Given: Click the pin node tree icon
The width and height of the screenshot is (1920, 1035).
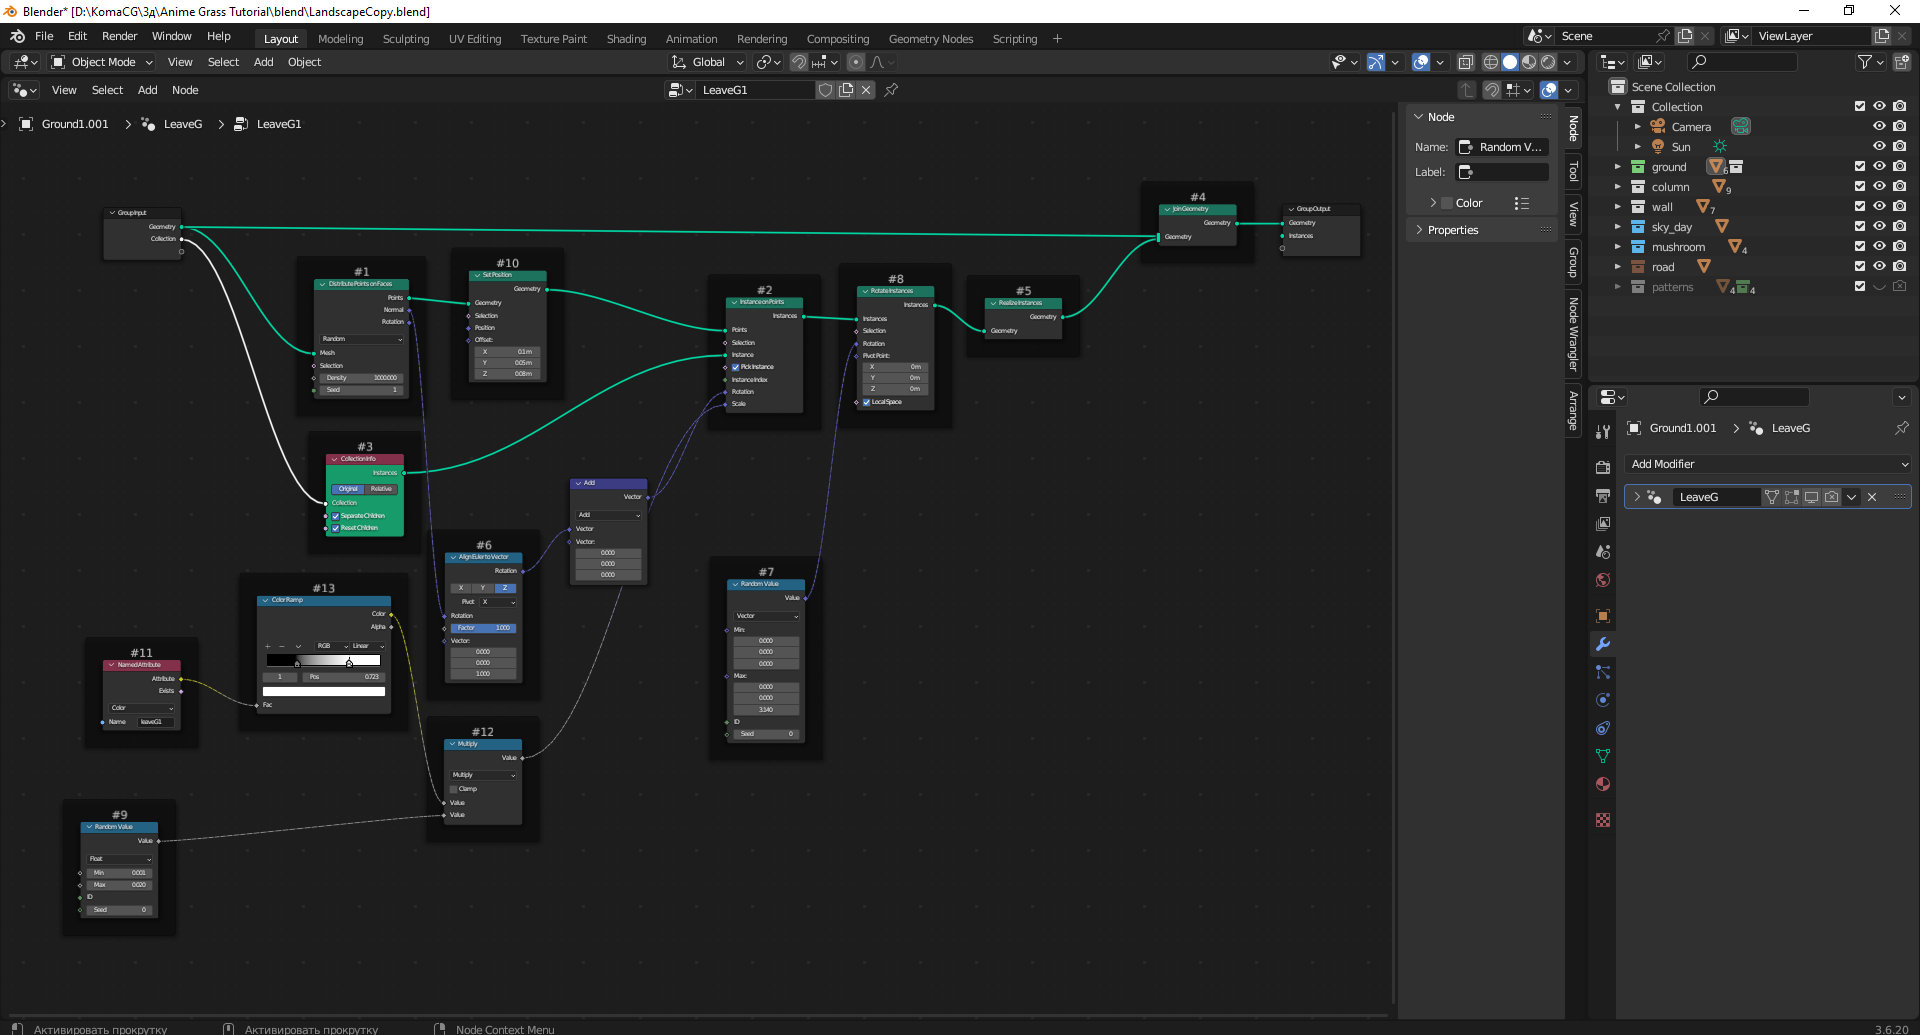Looking at the screenshot, I should click(891, 90).
